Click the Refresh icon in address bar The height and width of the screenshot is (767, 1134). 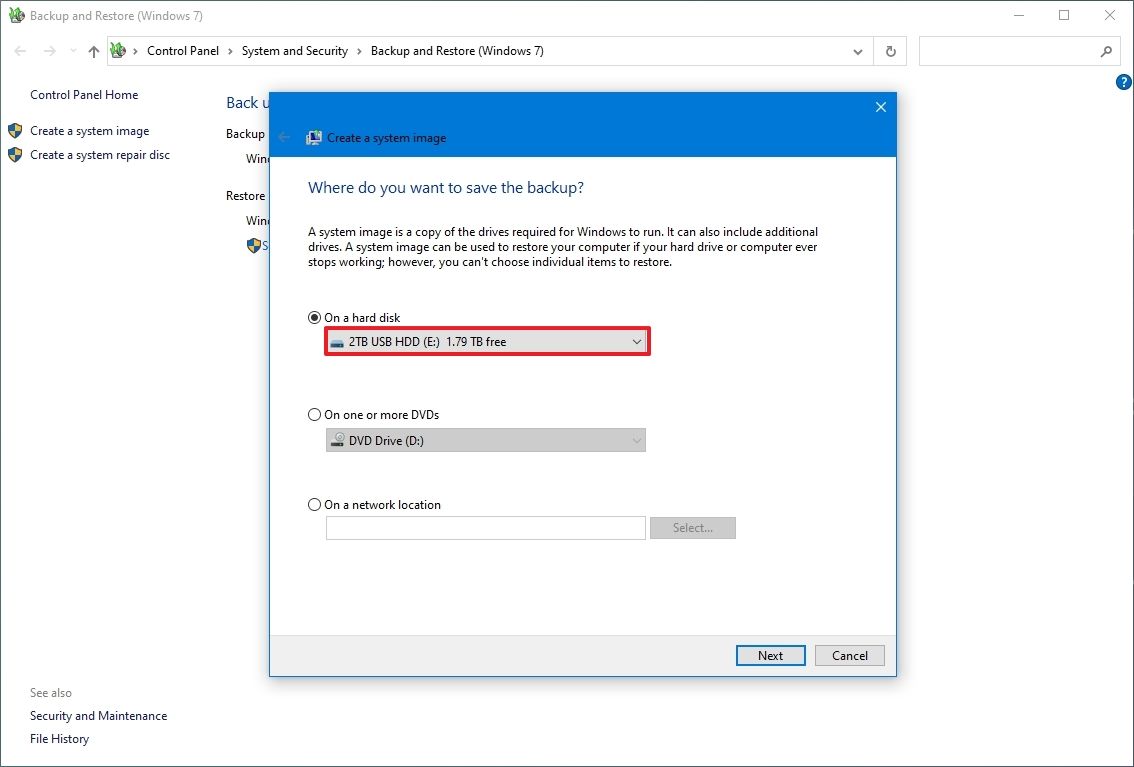pyautogui.click(x=890, y=51)
